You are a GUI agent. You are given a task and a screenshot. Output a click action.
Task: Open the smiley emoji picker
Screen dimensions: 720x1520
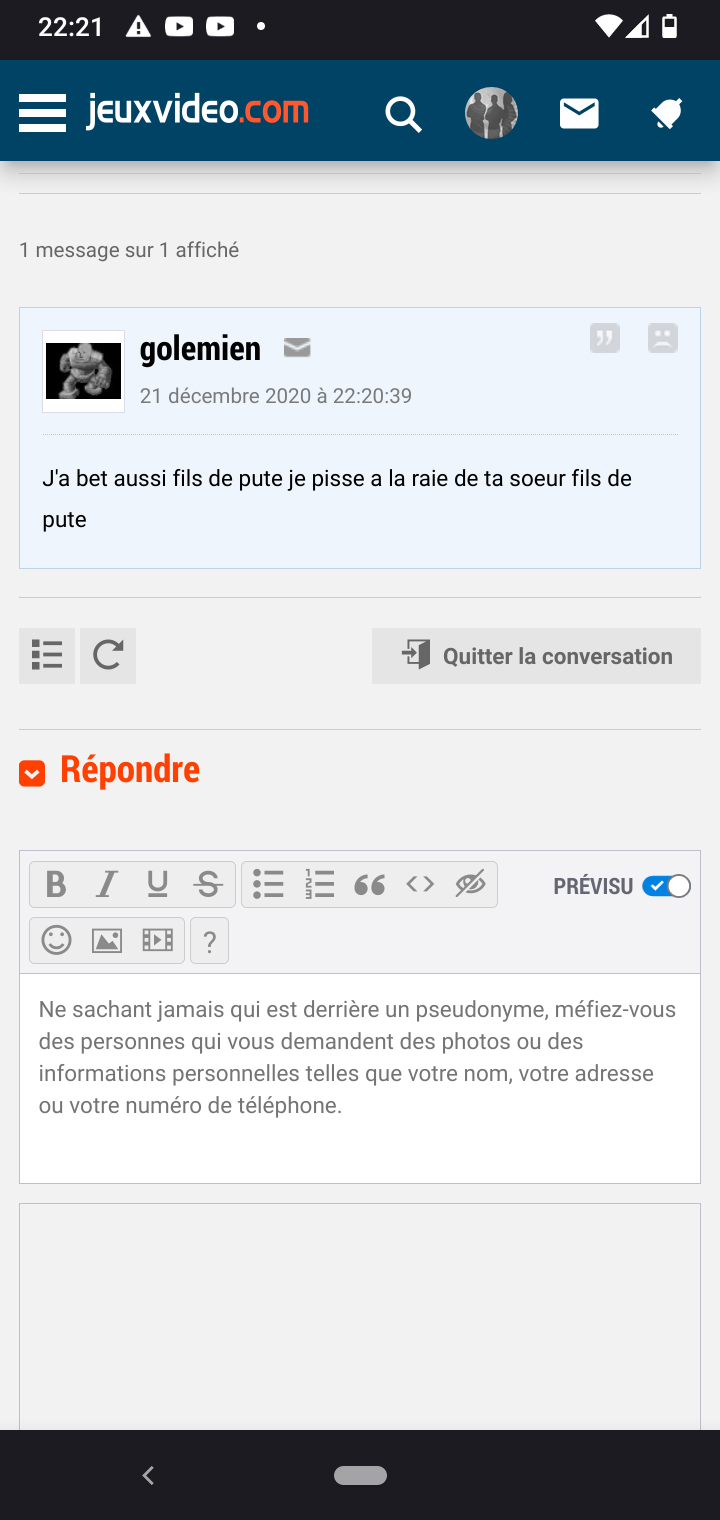click(x=57, y=941)
